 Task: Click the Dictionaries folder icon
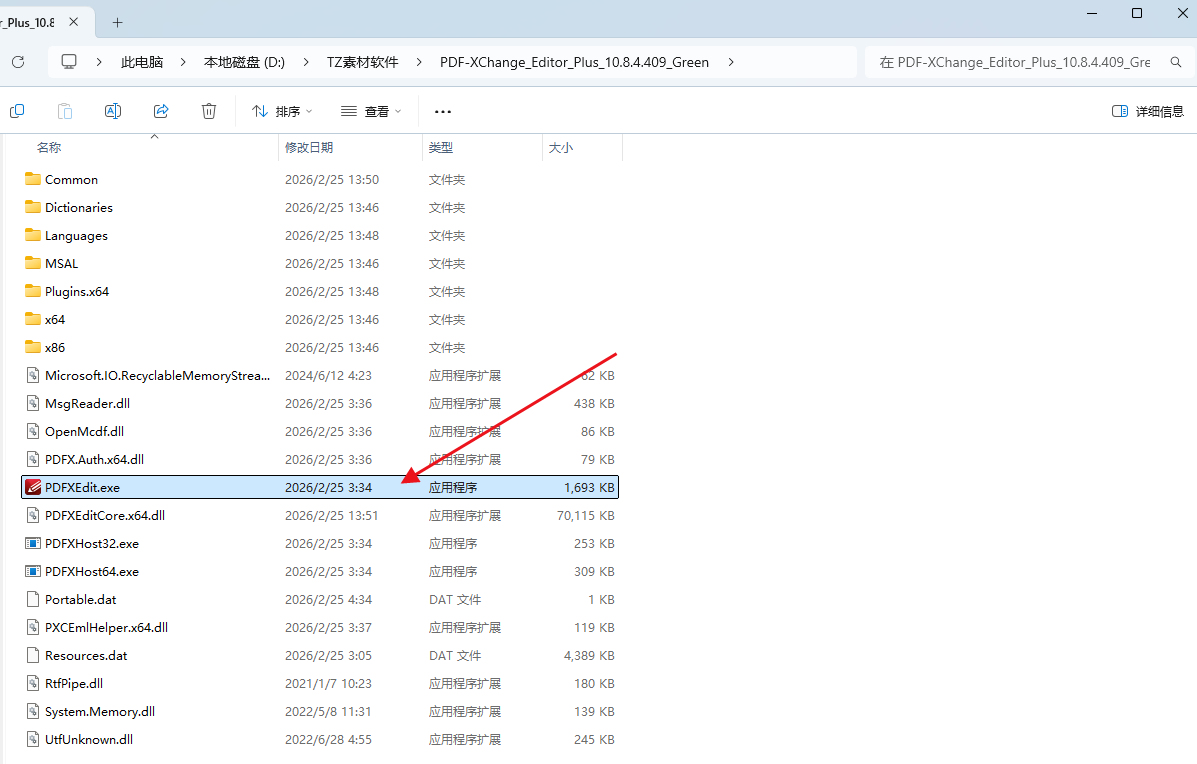pyautogui.click(x=33, y=208)
